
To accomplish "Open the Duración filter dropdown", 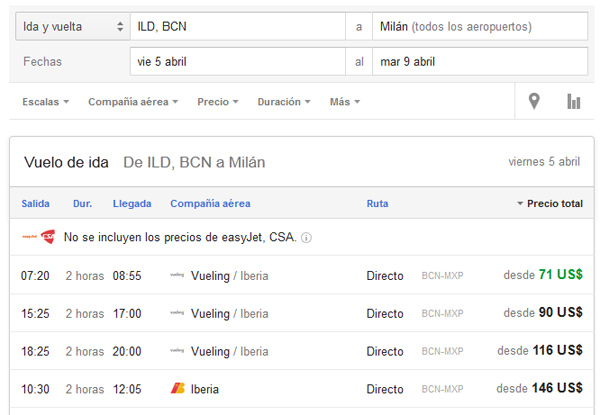I will (283, 102).
